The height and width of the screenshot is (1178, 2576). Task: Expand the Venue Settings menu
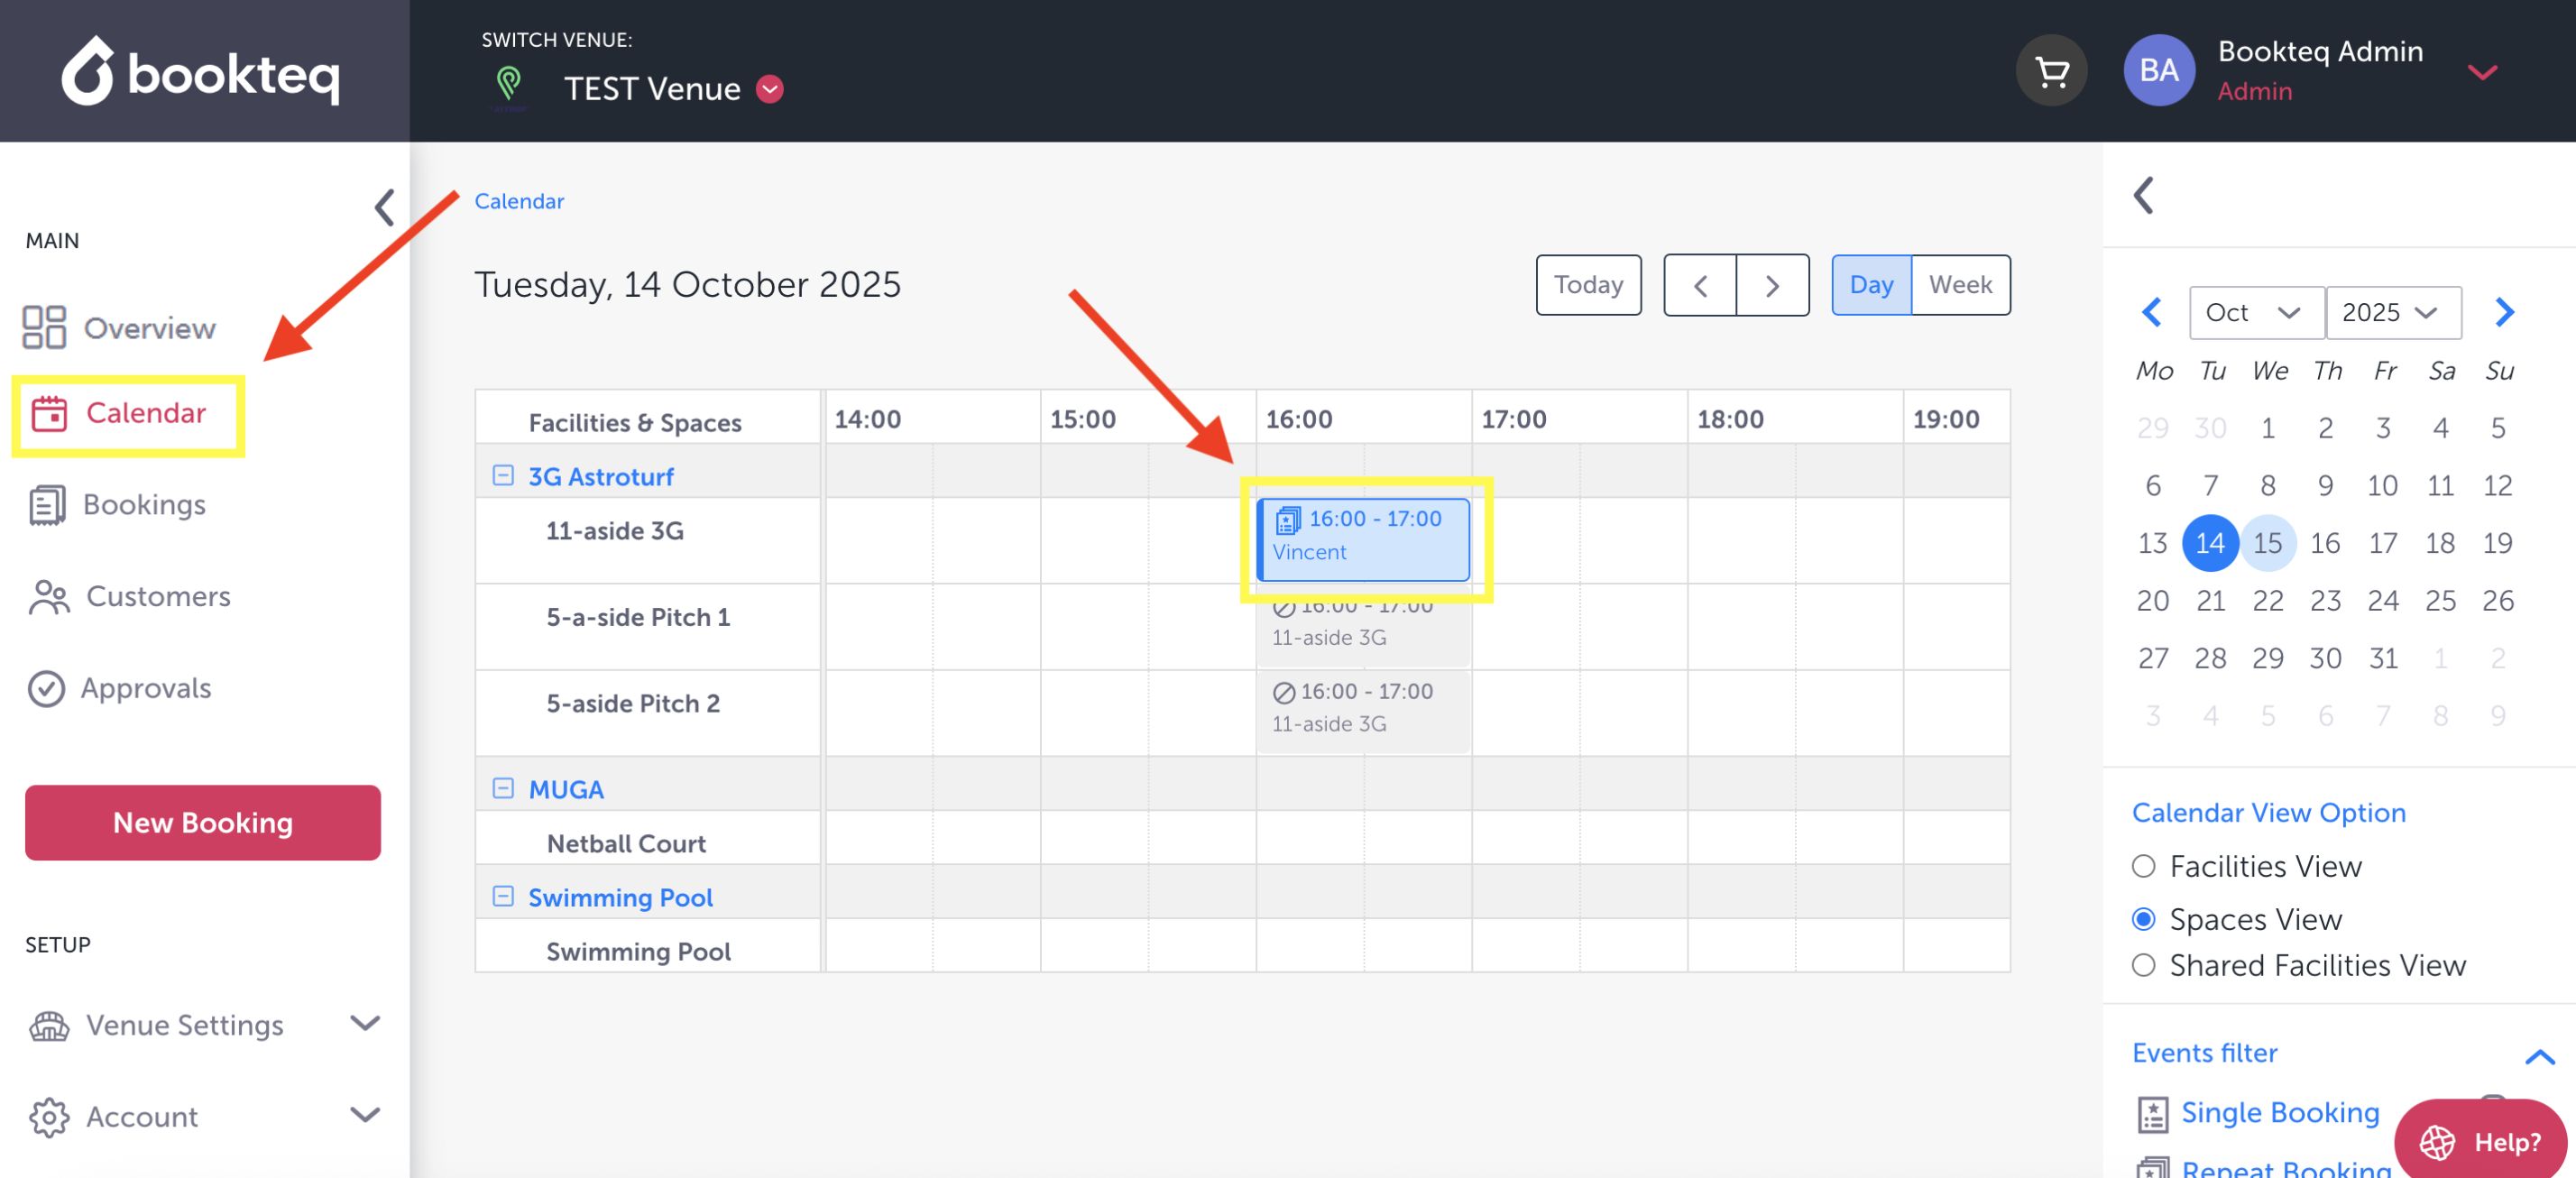(203, 1024)
